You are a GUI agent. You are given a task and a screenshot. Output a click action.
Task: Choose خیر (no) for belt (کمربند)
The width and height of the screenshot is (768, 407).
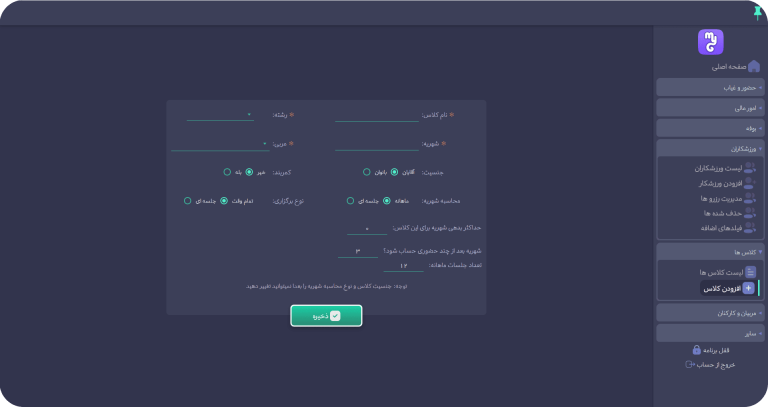click(249, 172)
